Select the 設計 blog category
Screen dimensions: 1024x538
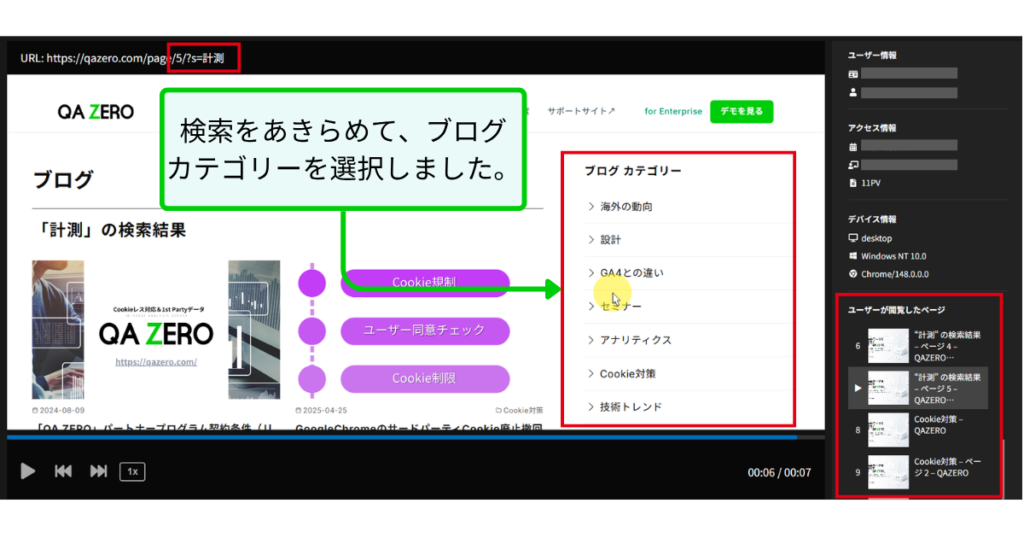pos(611,240)
